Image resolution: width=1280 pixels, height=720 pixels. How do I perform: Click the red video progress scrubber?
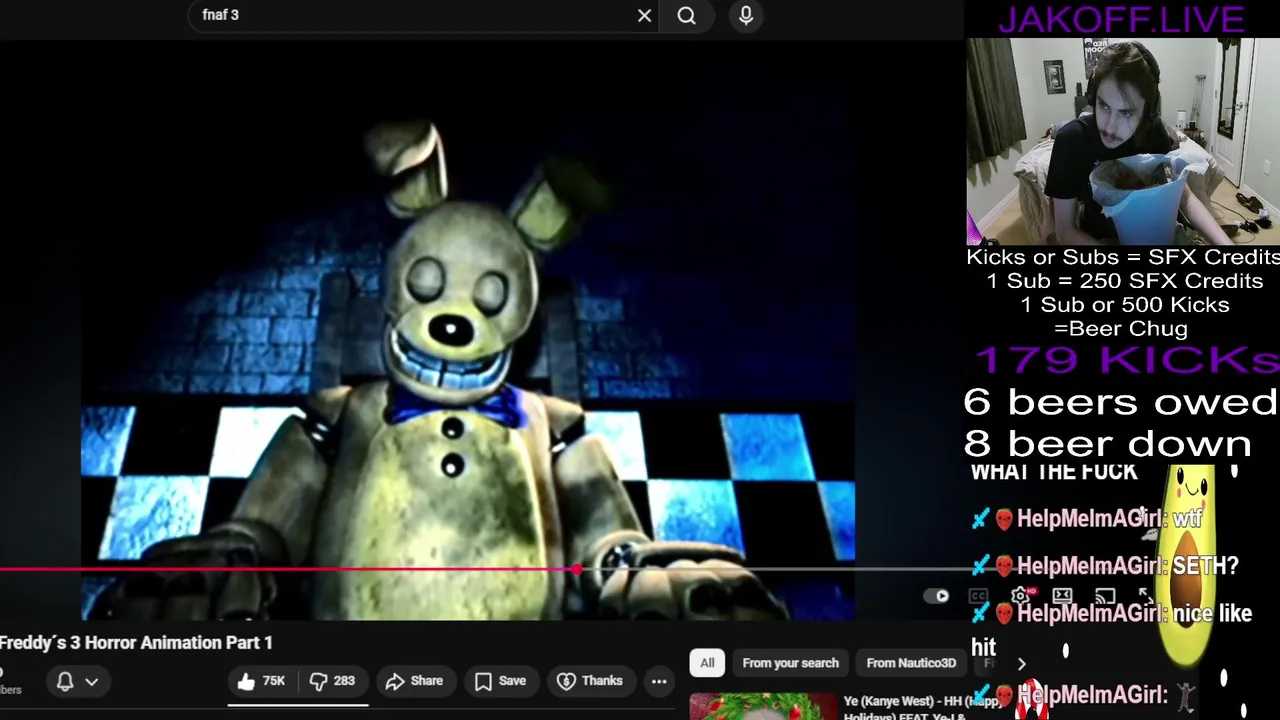pyautogui.click(x=578, y=570)
